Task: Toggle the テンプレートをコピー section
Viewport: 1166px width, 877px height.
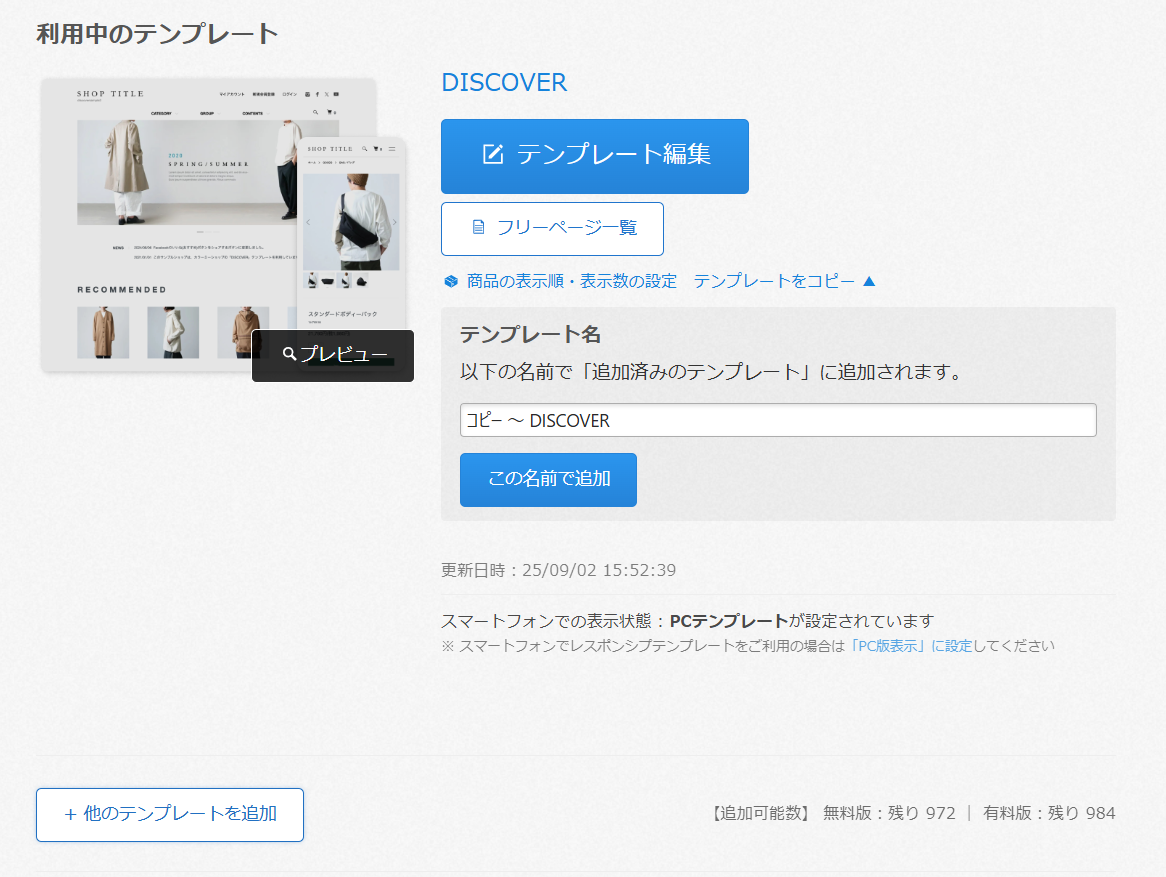Action: point(773,281)
